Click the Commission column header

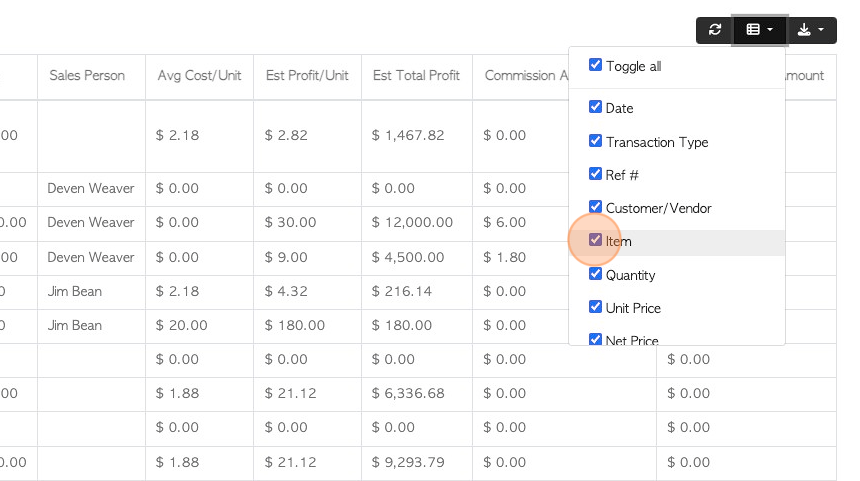[x=520, y=76]
